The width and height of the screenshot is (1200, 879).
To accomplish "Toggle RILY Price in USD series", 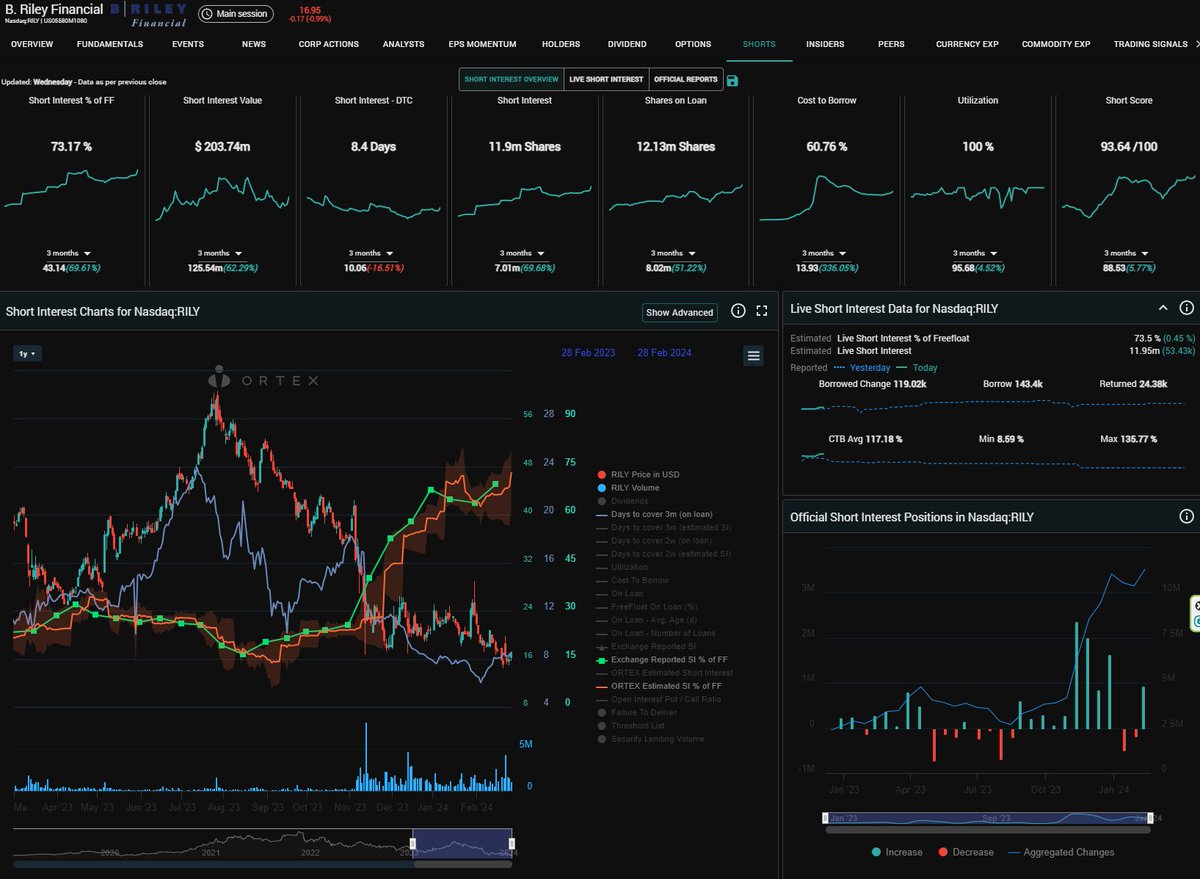I will point(638,474).
